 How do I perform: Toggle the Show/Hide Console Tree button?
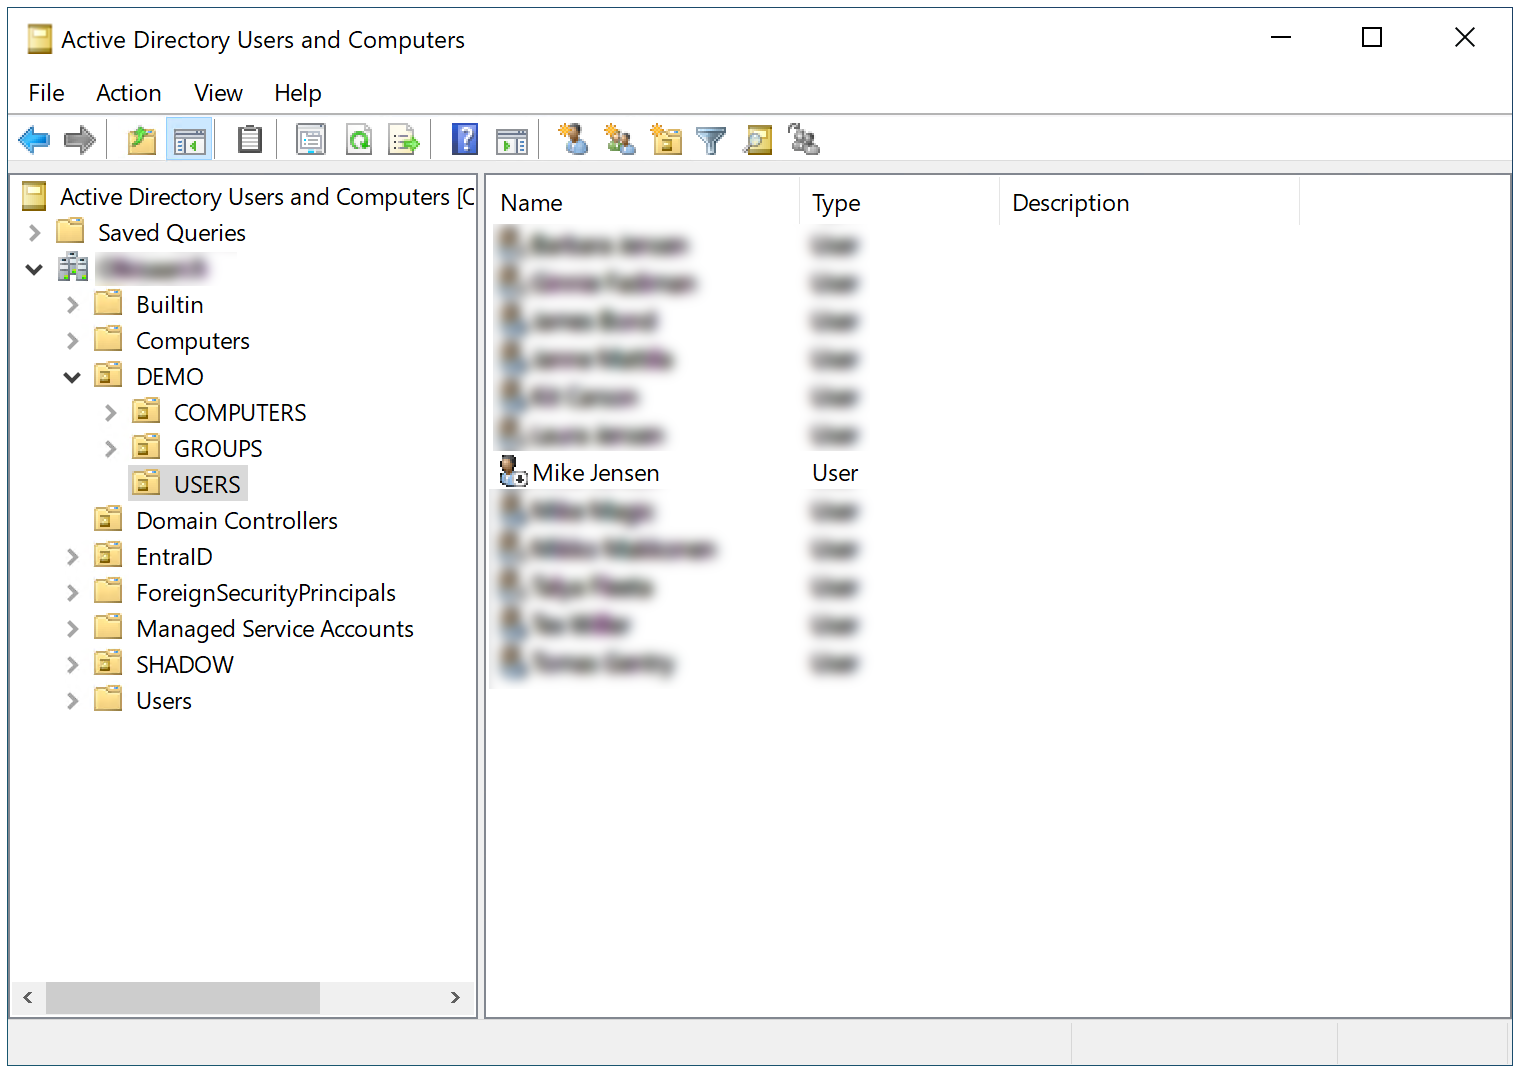click(190, 140)
